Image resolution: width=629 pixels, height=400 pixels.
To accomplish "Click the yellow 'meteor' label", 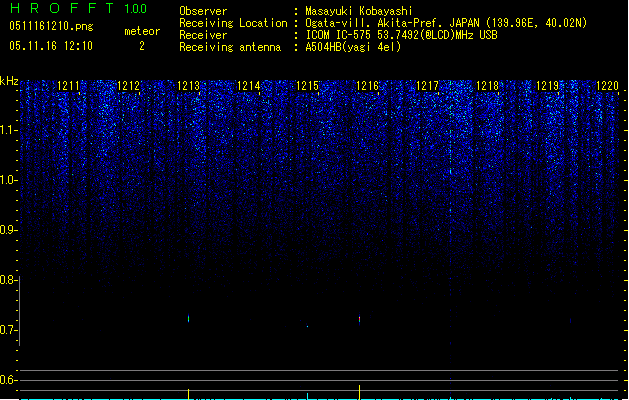I will tap(142, 31).
